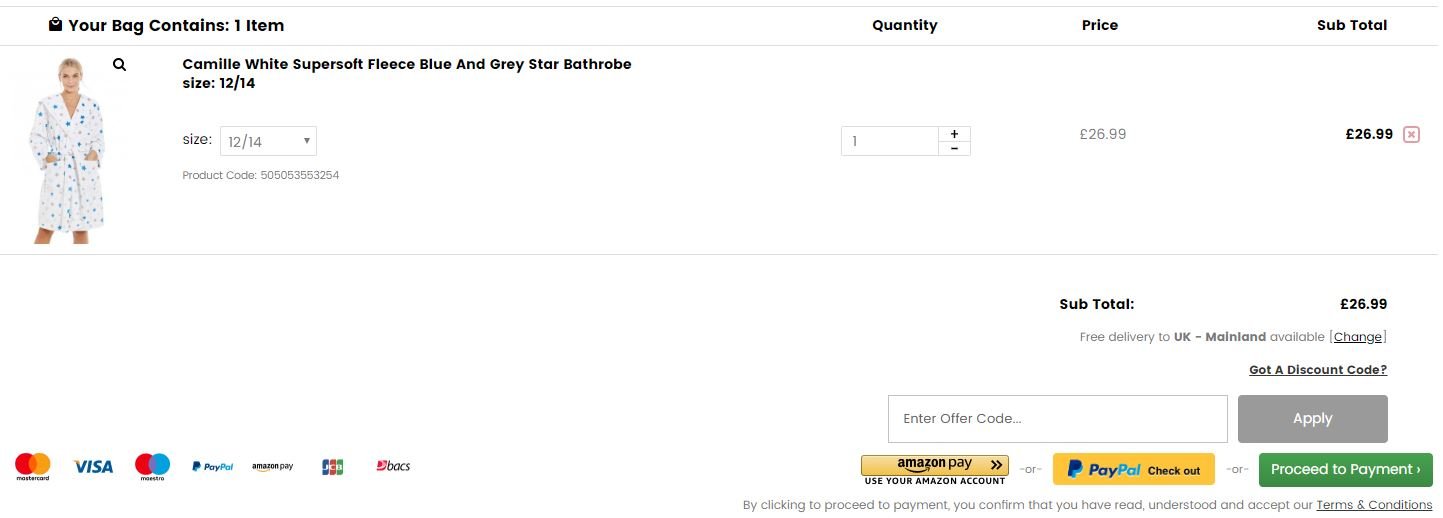Click the Visa payment logo

click(x=93, y=466)
